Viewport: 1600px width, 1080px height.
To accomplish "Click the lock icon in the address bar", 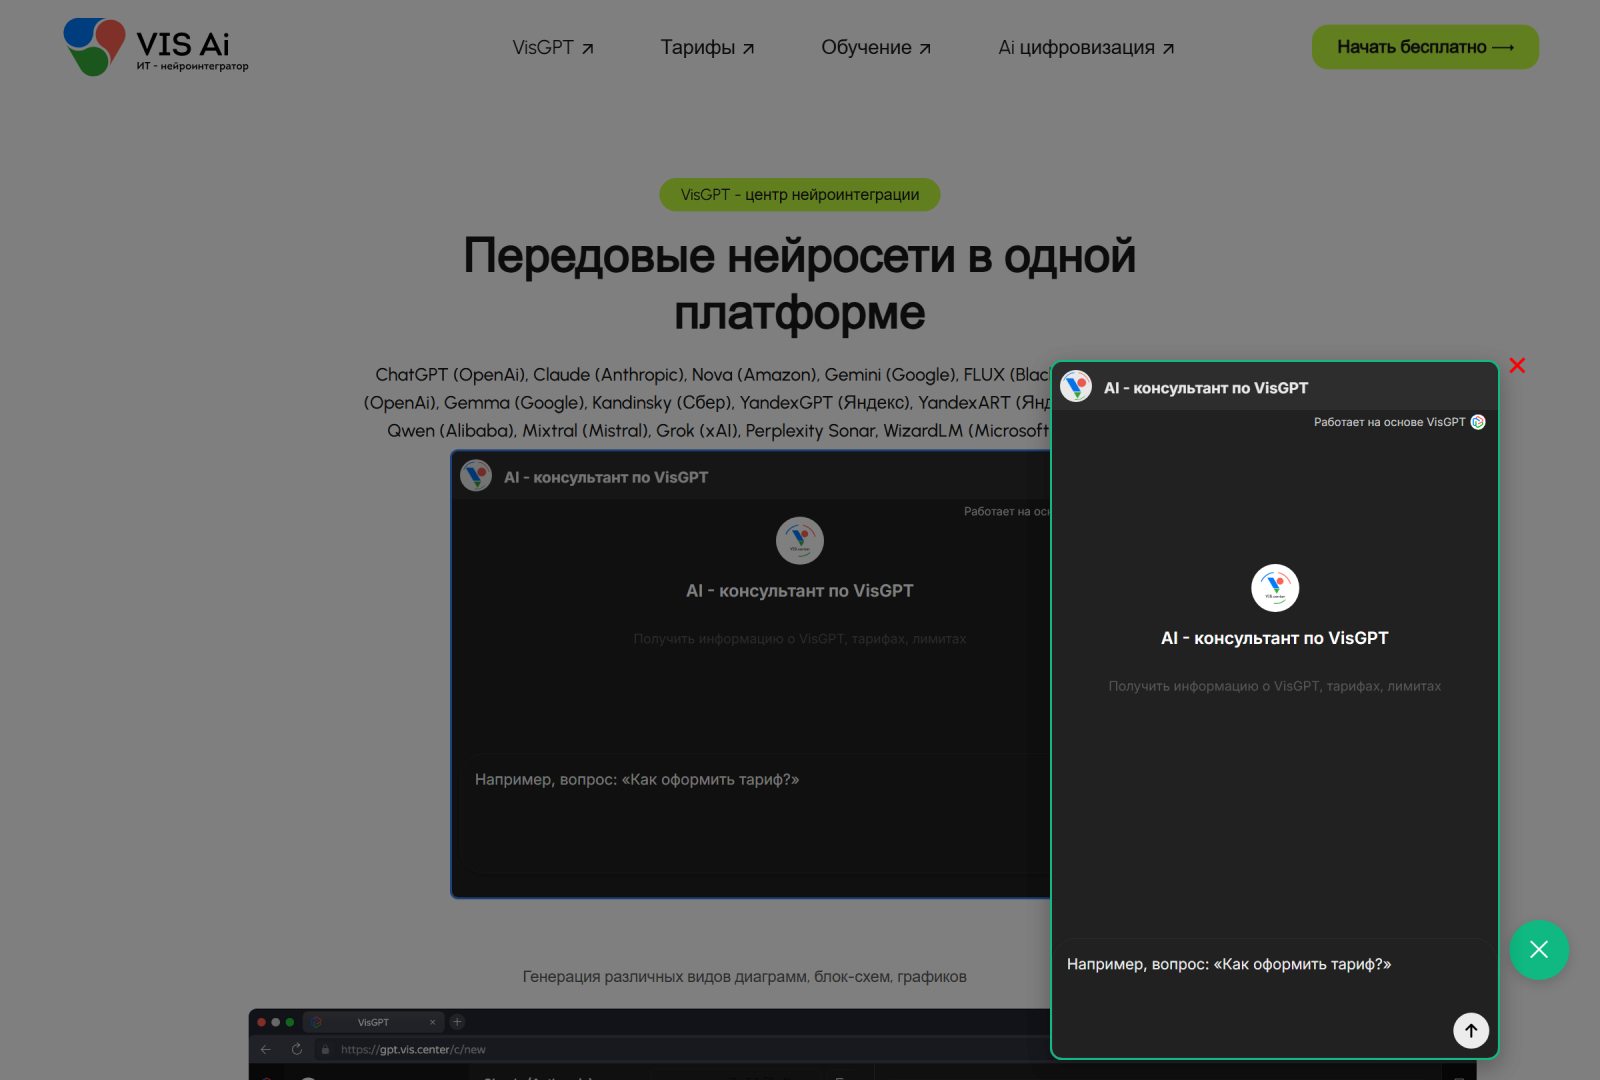I will coord(325,1049).
